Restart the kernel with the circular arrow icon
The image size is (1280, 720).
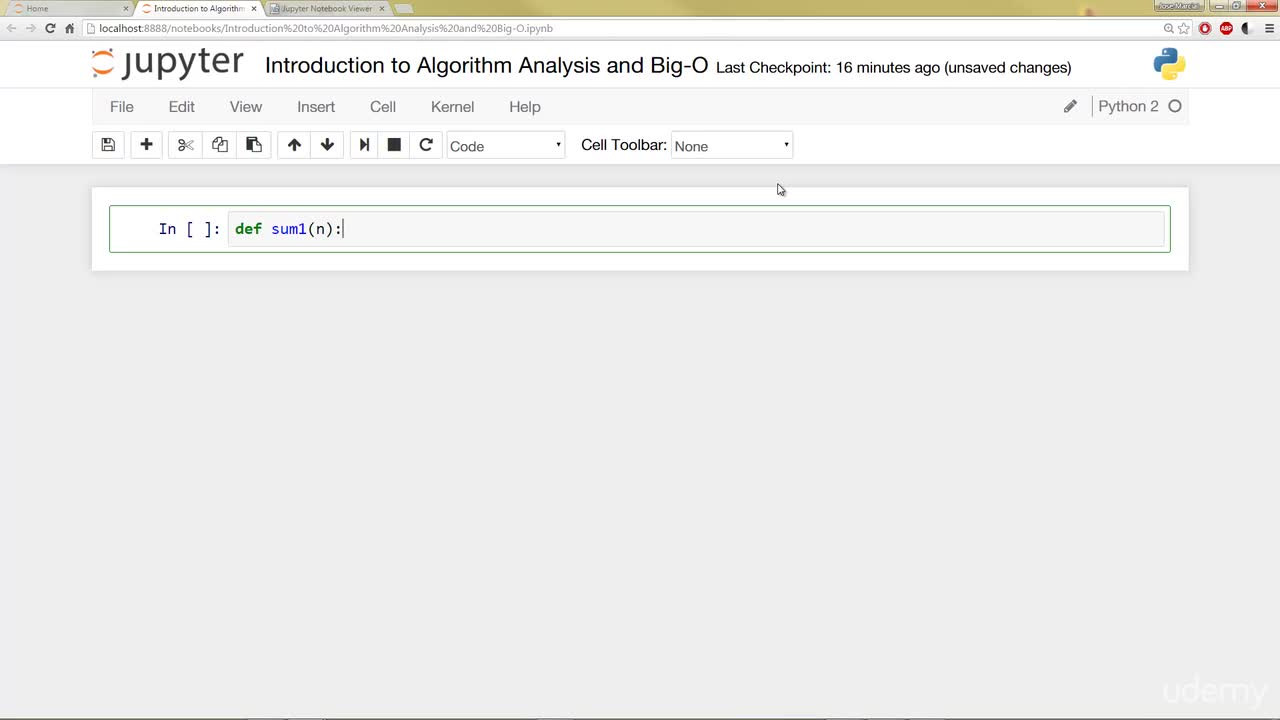pyautogui.click(x=426, y=145)
